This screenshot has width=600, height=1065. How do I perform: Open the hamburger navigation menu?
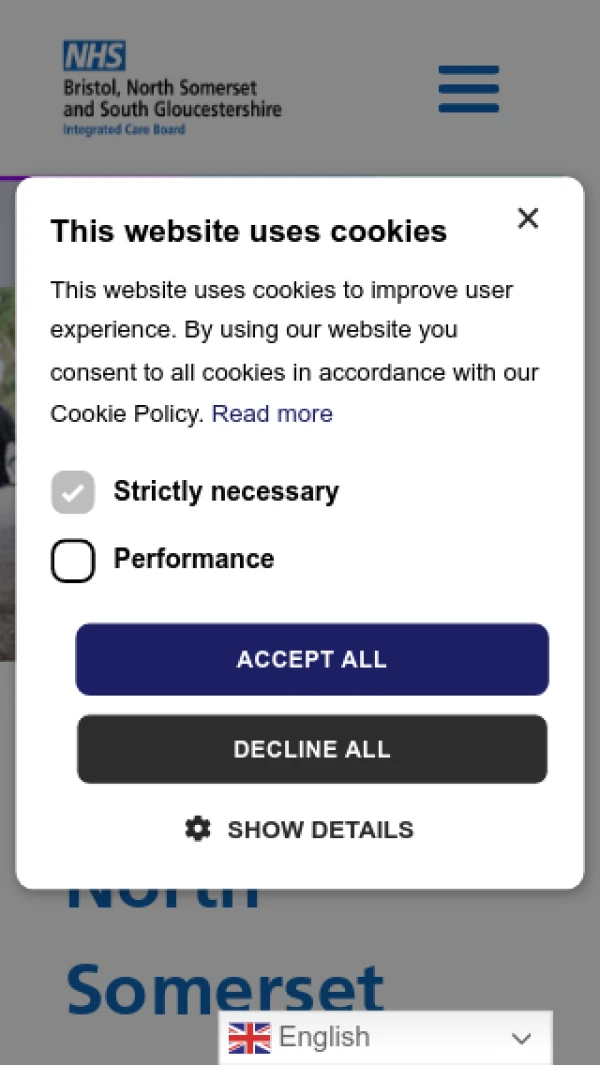[468, 89]
